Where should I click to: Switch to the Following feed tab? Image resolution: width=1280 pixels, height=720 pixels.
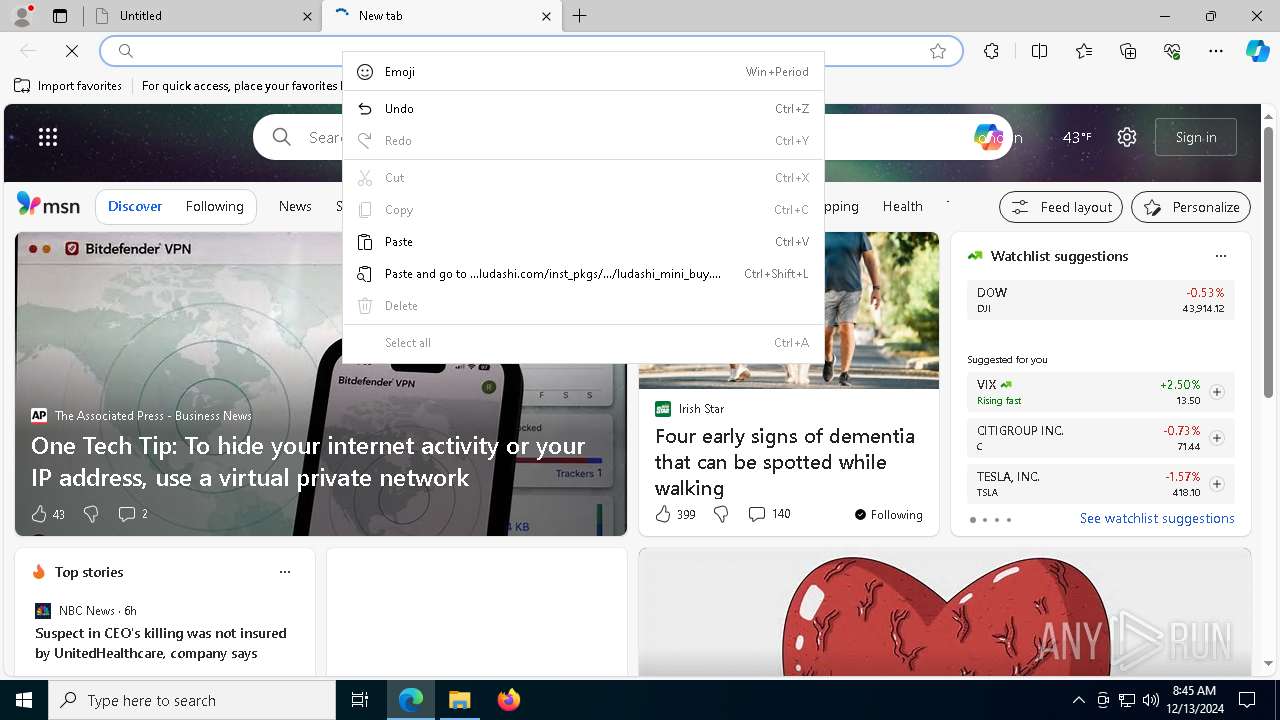pos(214,206)
